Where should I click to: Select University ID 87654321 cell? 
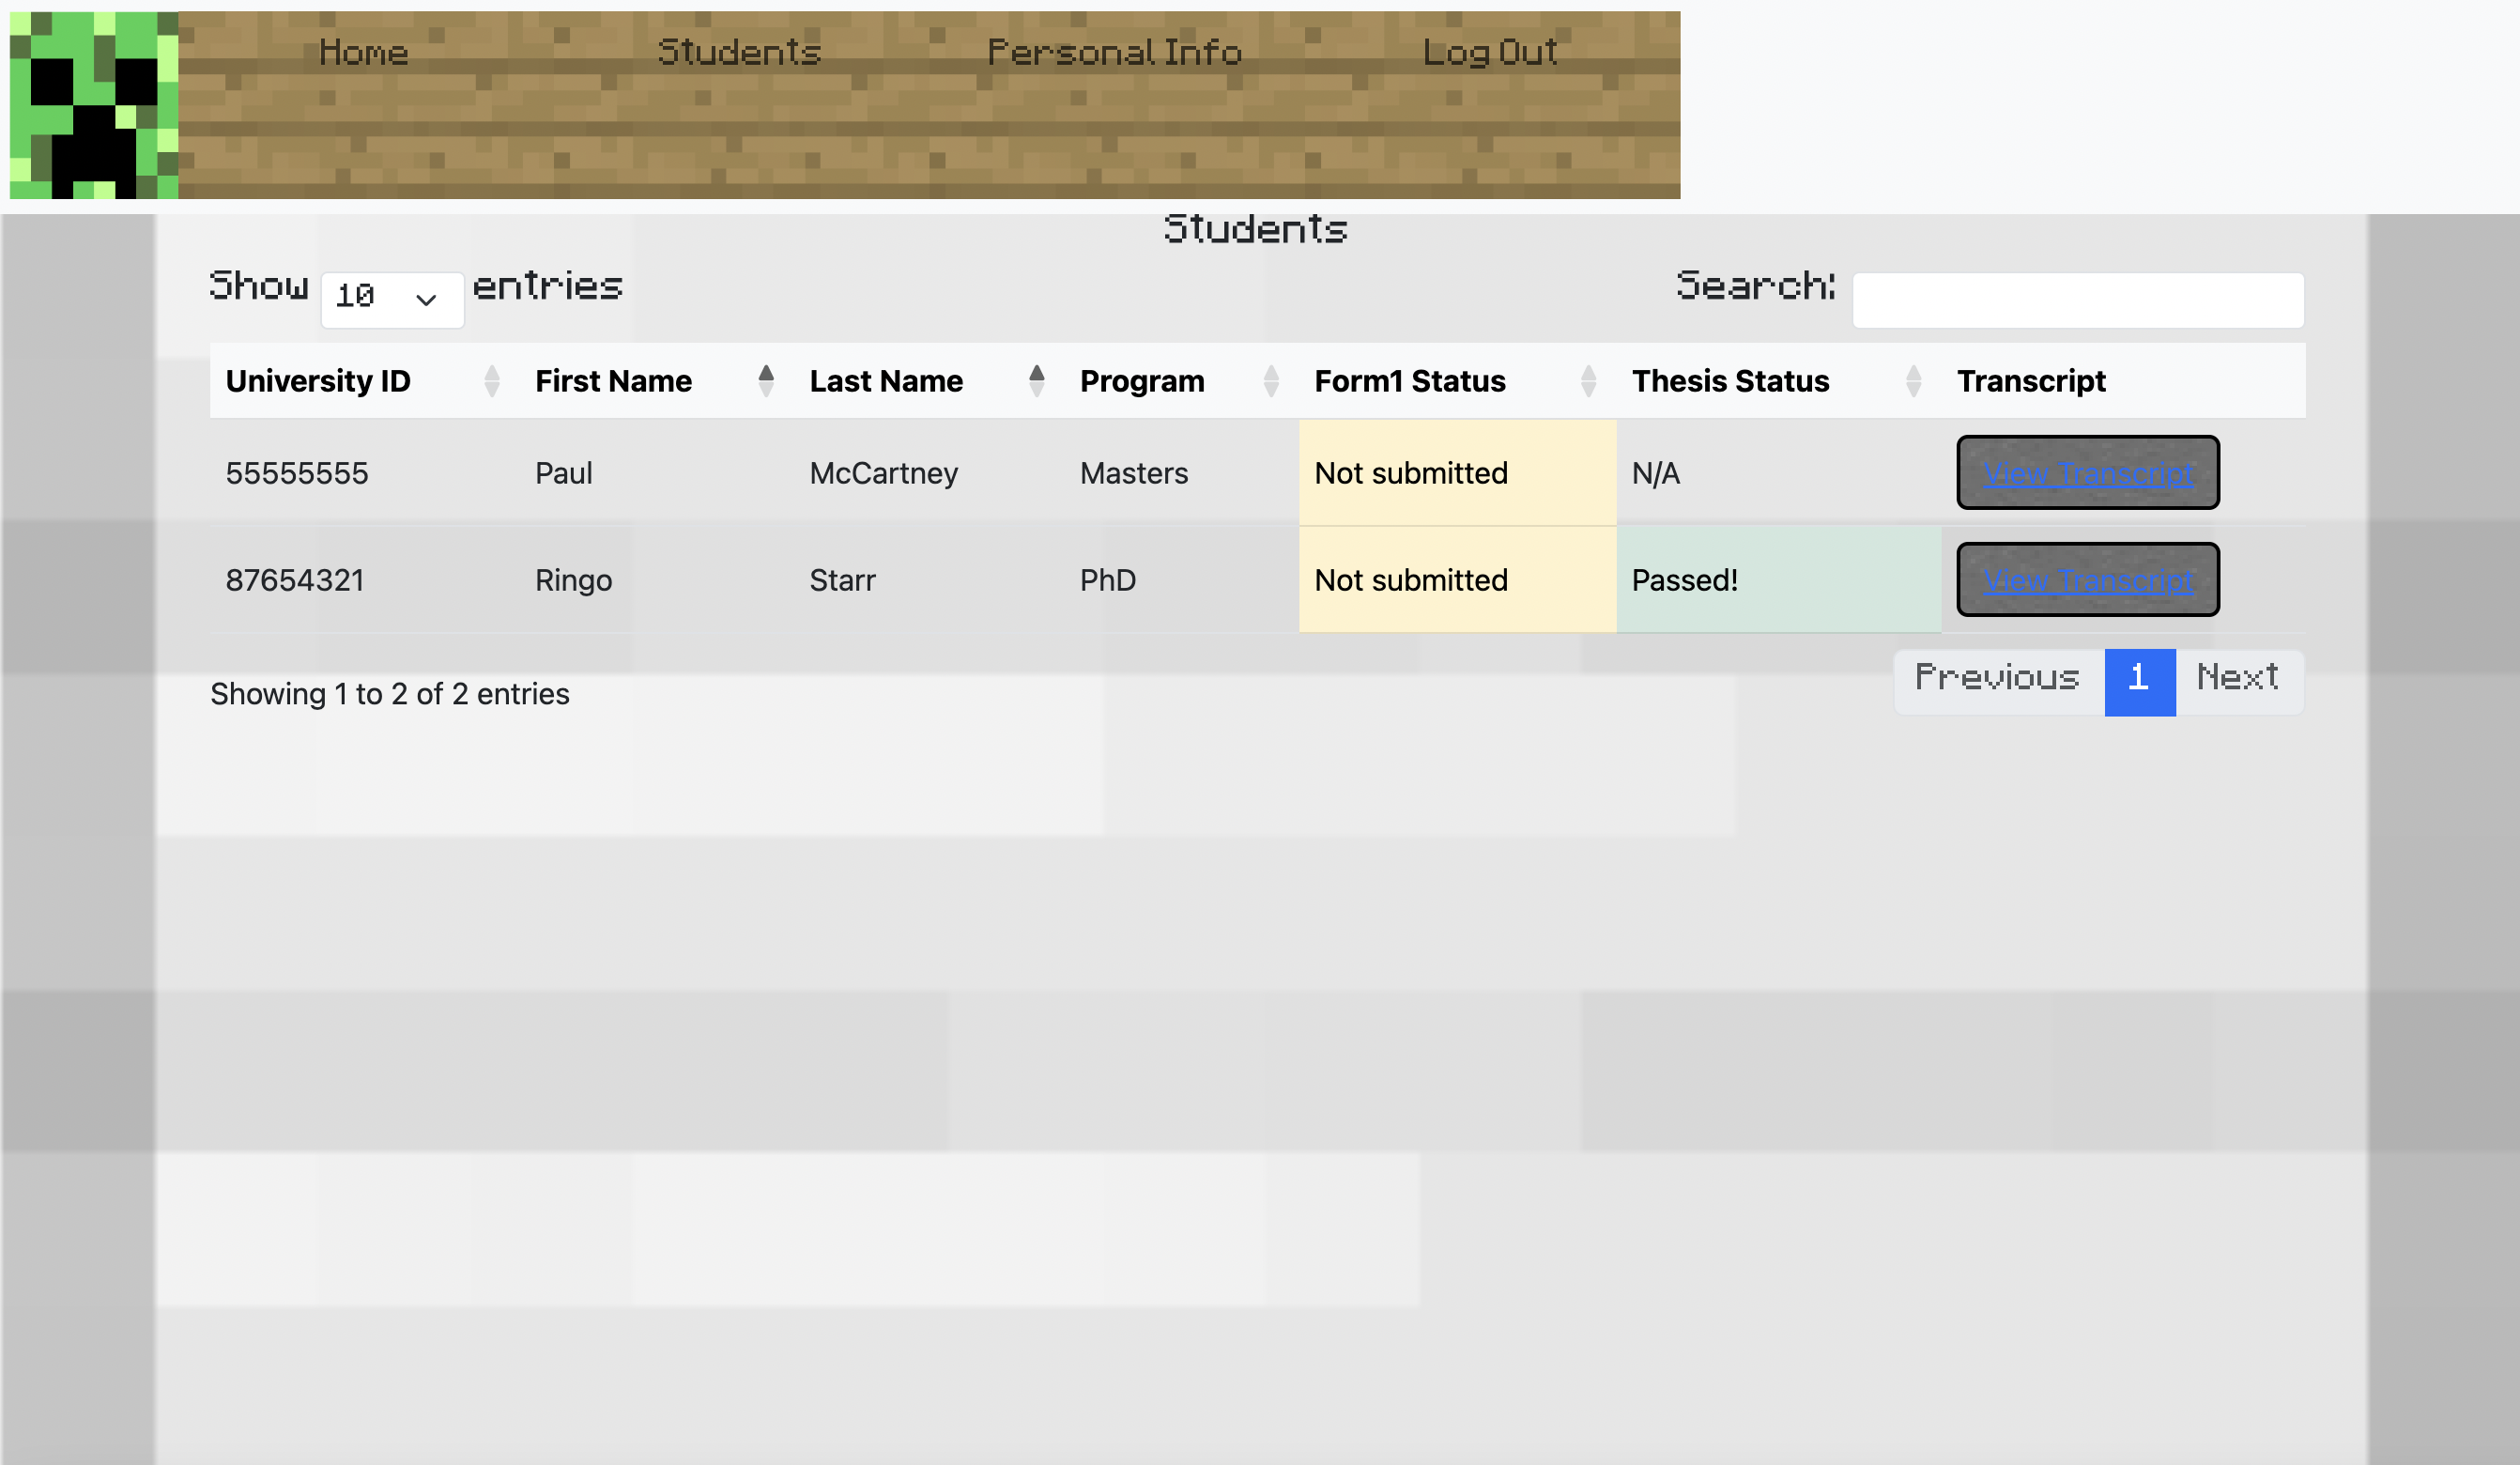point(364,579)
